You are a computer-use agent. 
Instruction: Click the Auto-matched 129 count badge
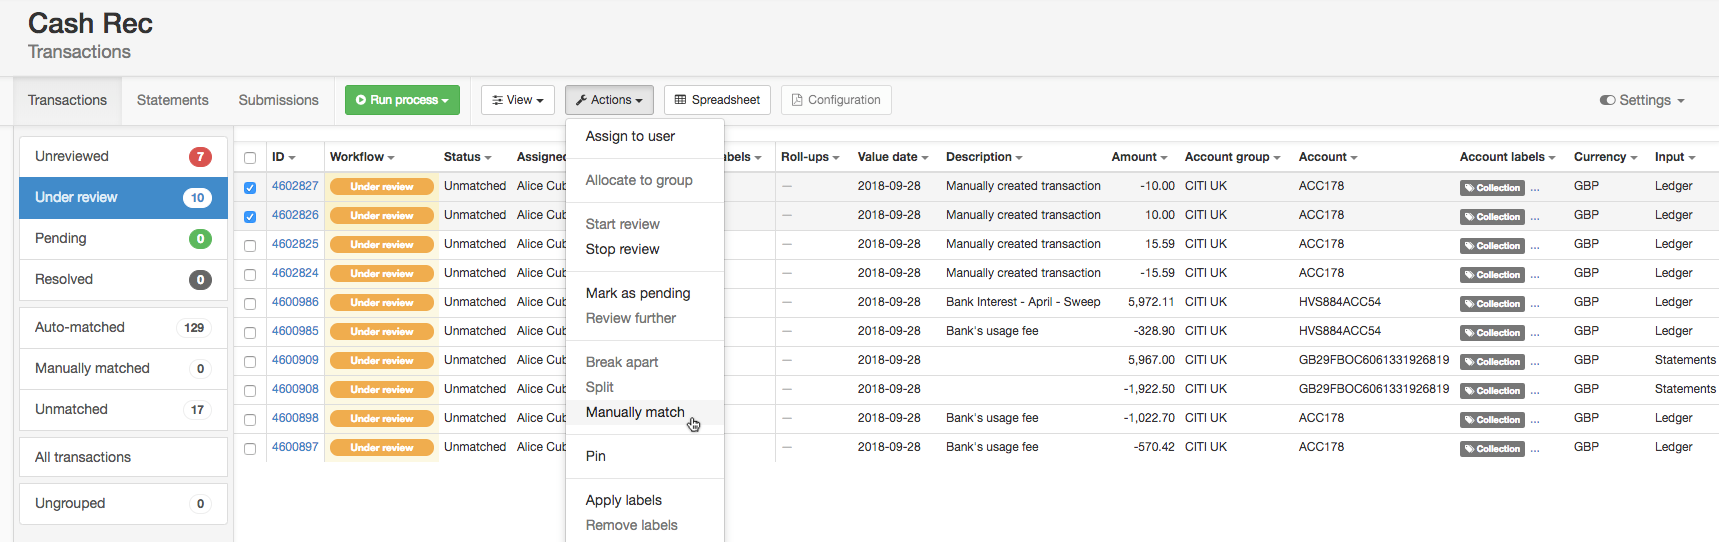pos(194,327)
